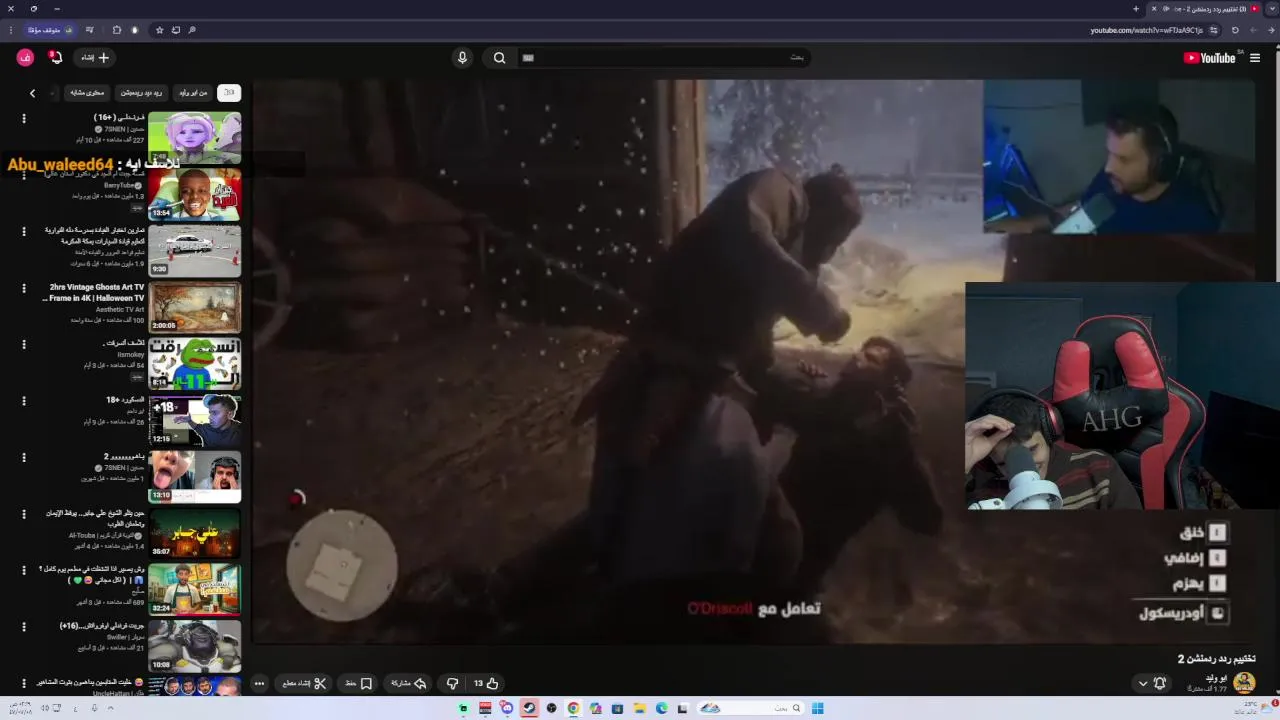The height and width of the screenshot is (720, 1280).
Task: Open the 32:24 duration video thumbnail
Action: (x=195, y=589)
